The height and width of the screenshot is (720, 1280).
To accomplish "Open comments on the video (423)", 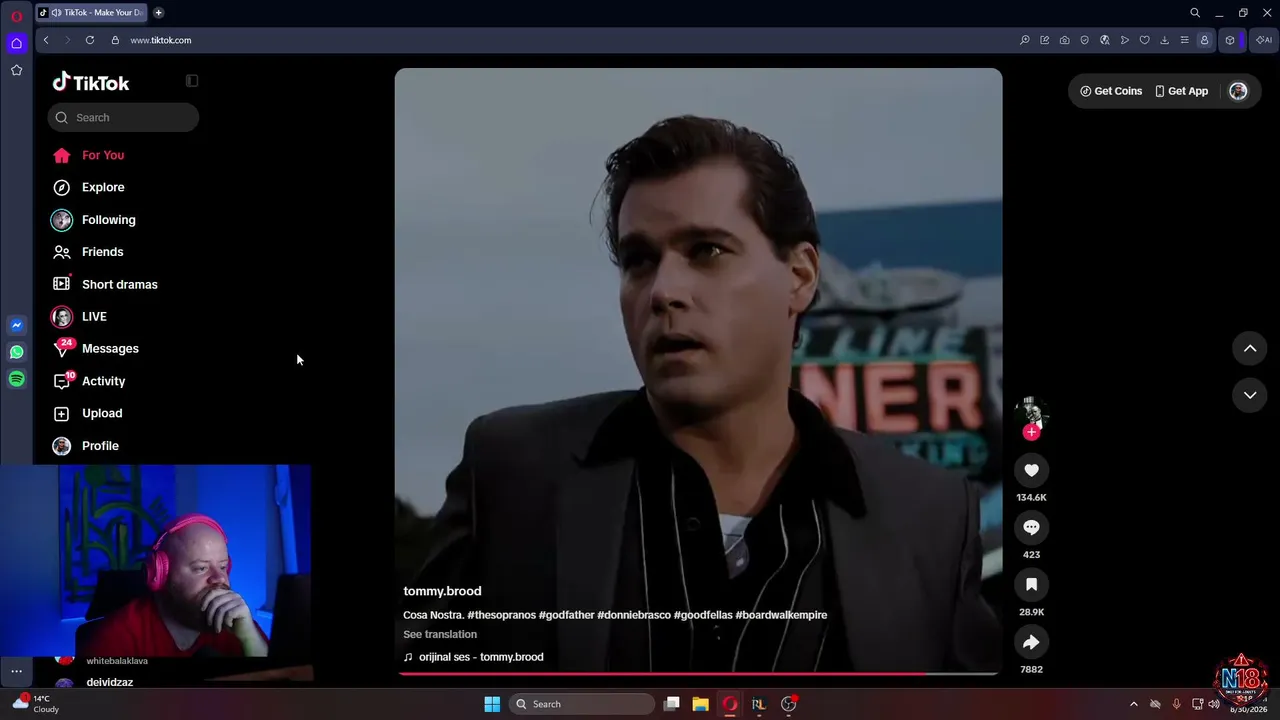I will pos(1031,527).
